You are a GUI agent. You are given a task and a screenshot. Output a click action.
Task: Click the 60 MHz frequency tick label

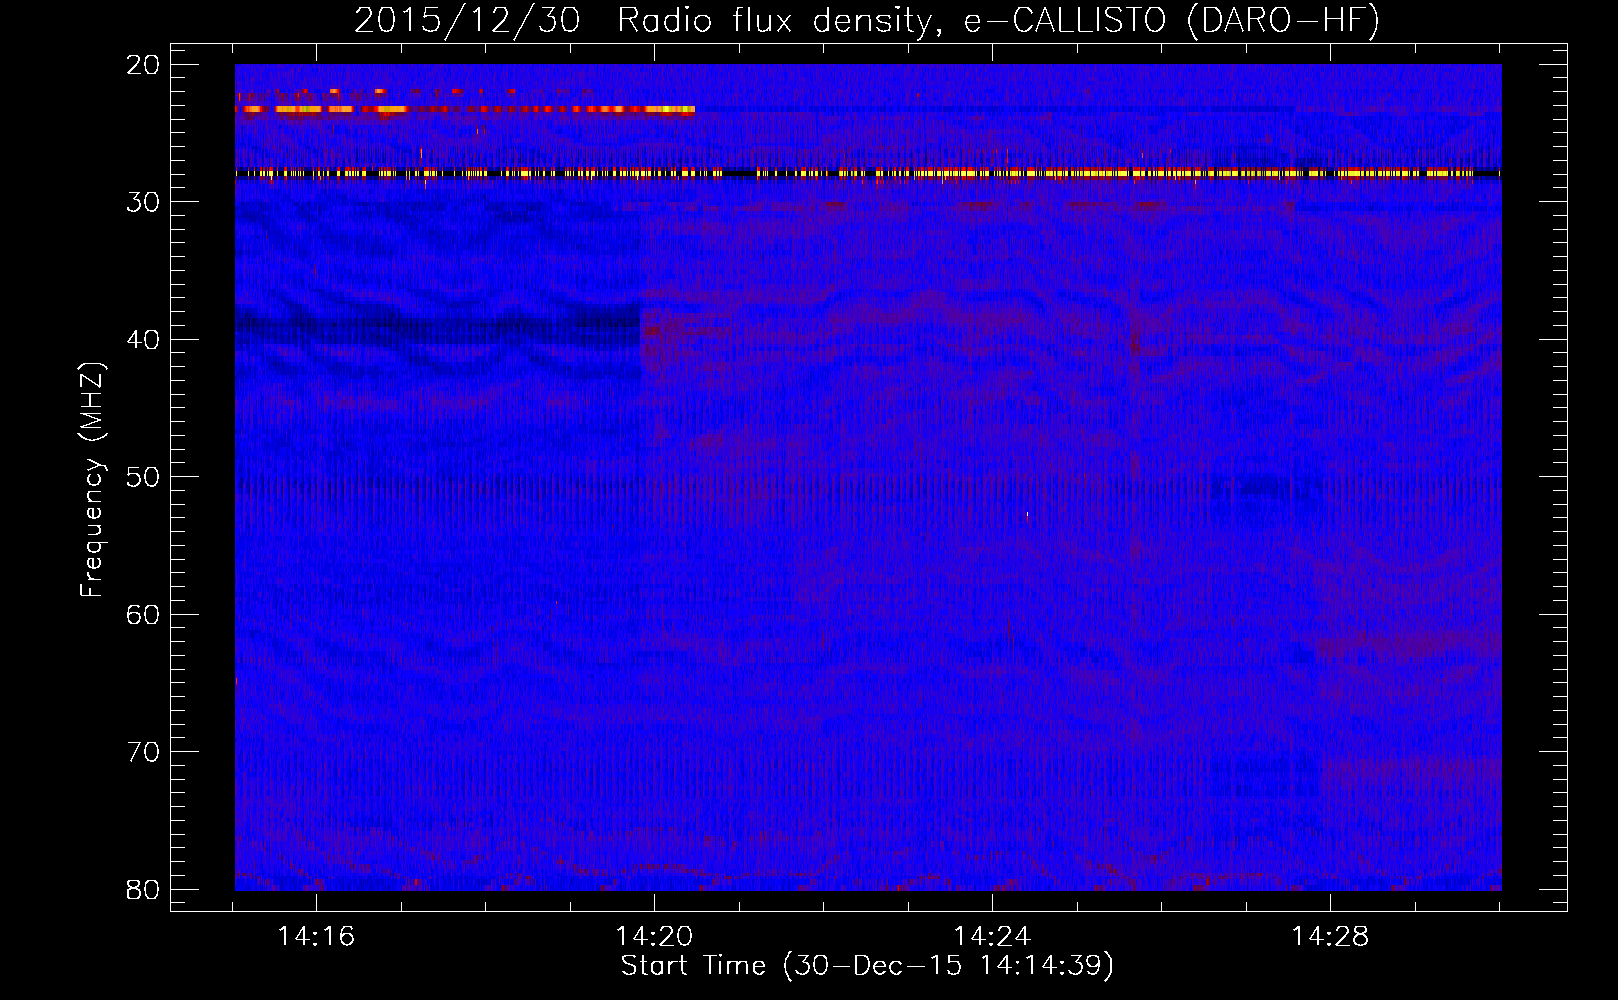click(143, 614)
